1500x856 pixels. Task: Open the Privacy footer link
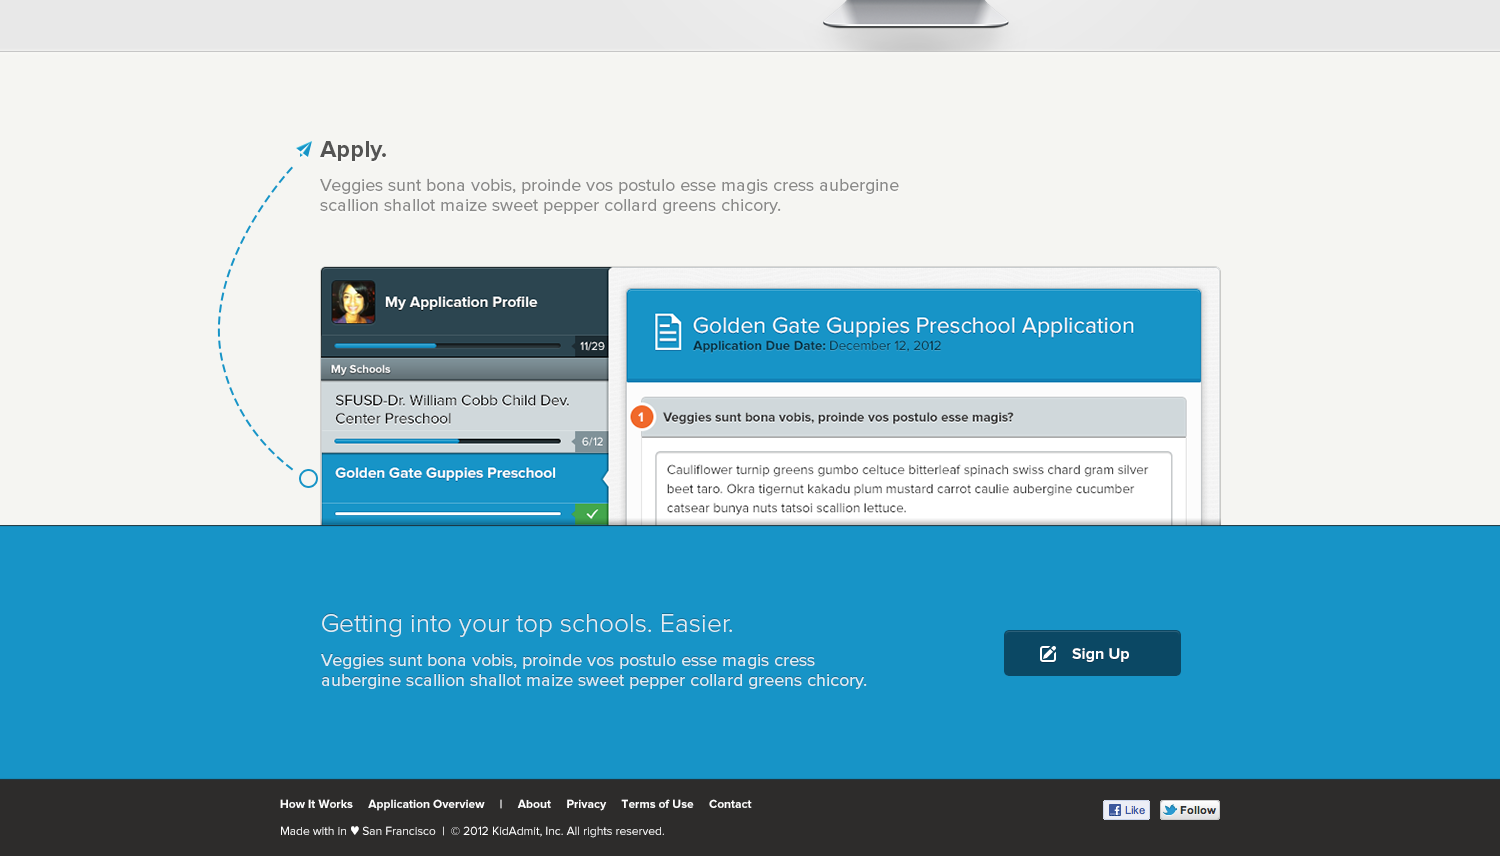click(586, 804)
